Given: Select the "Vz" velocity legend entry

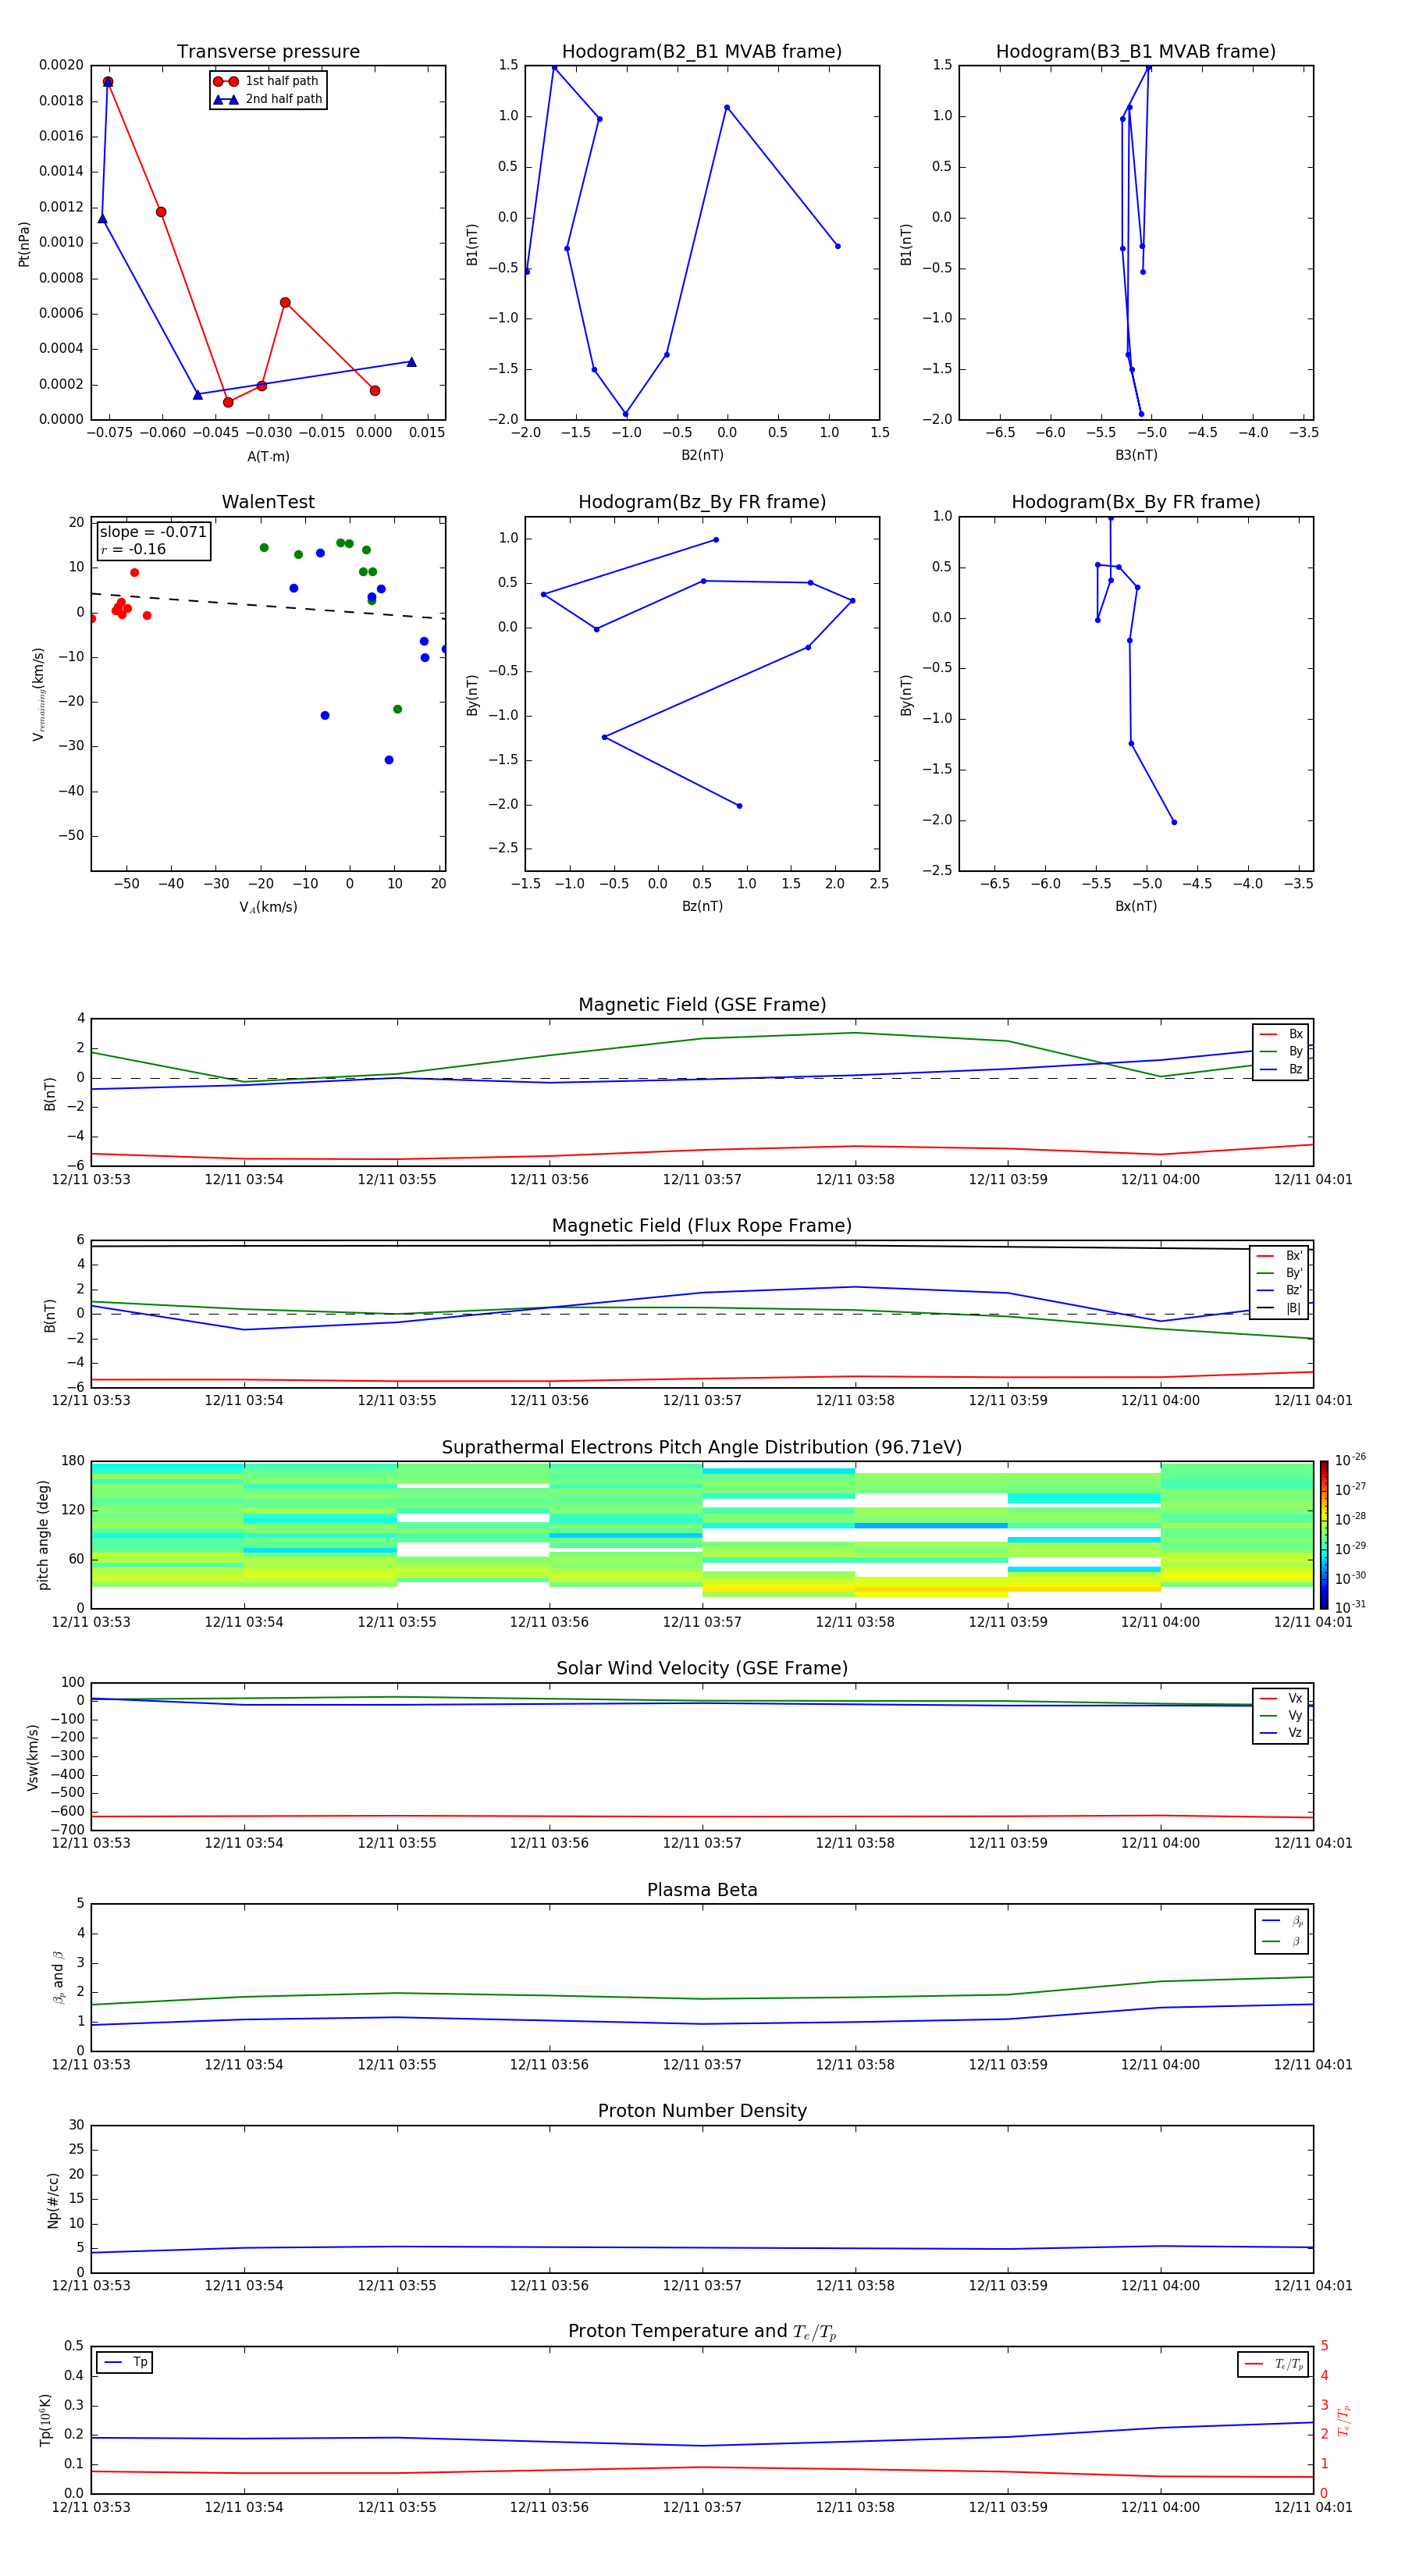Looking at the screenshot, I should tap(1281, 1733).
